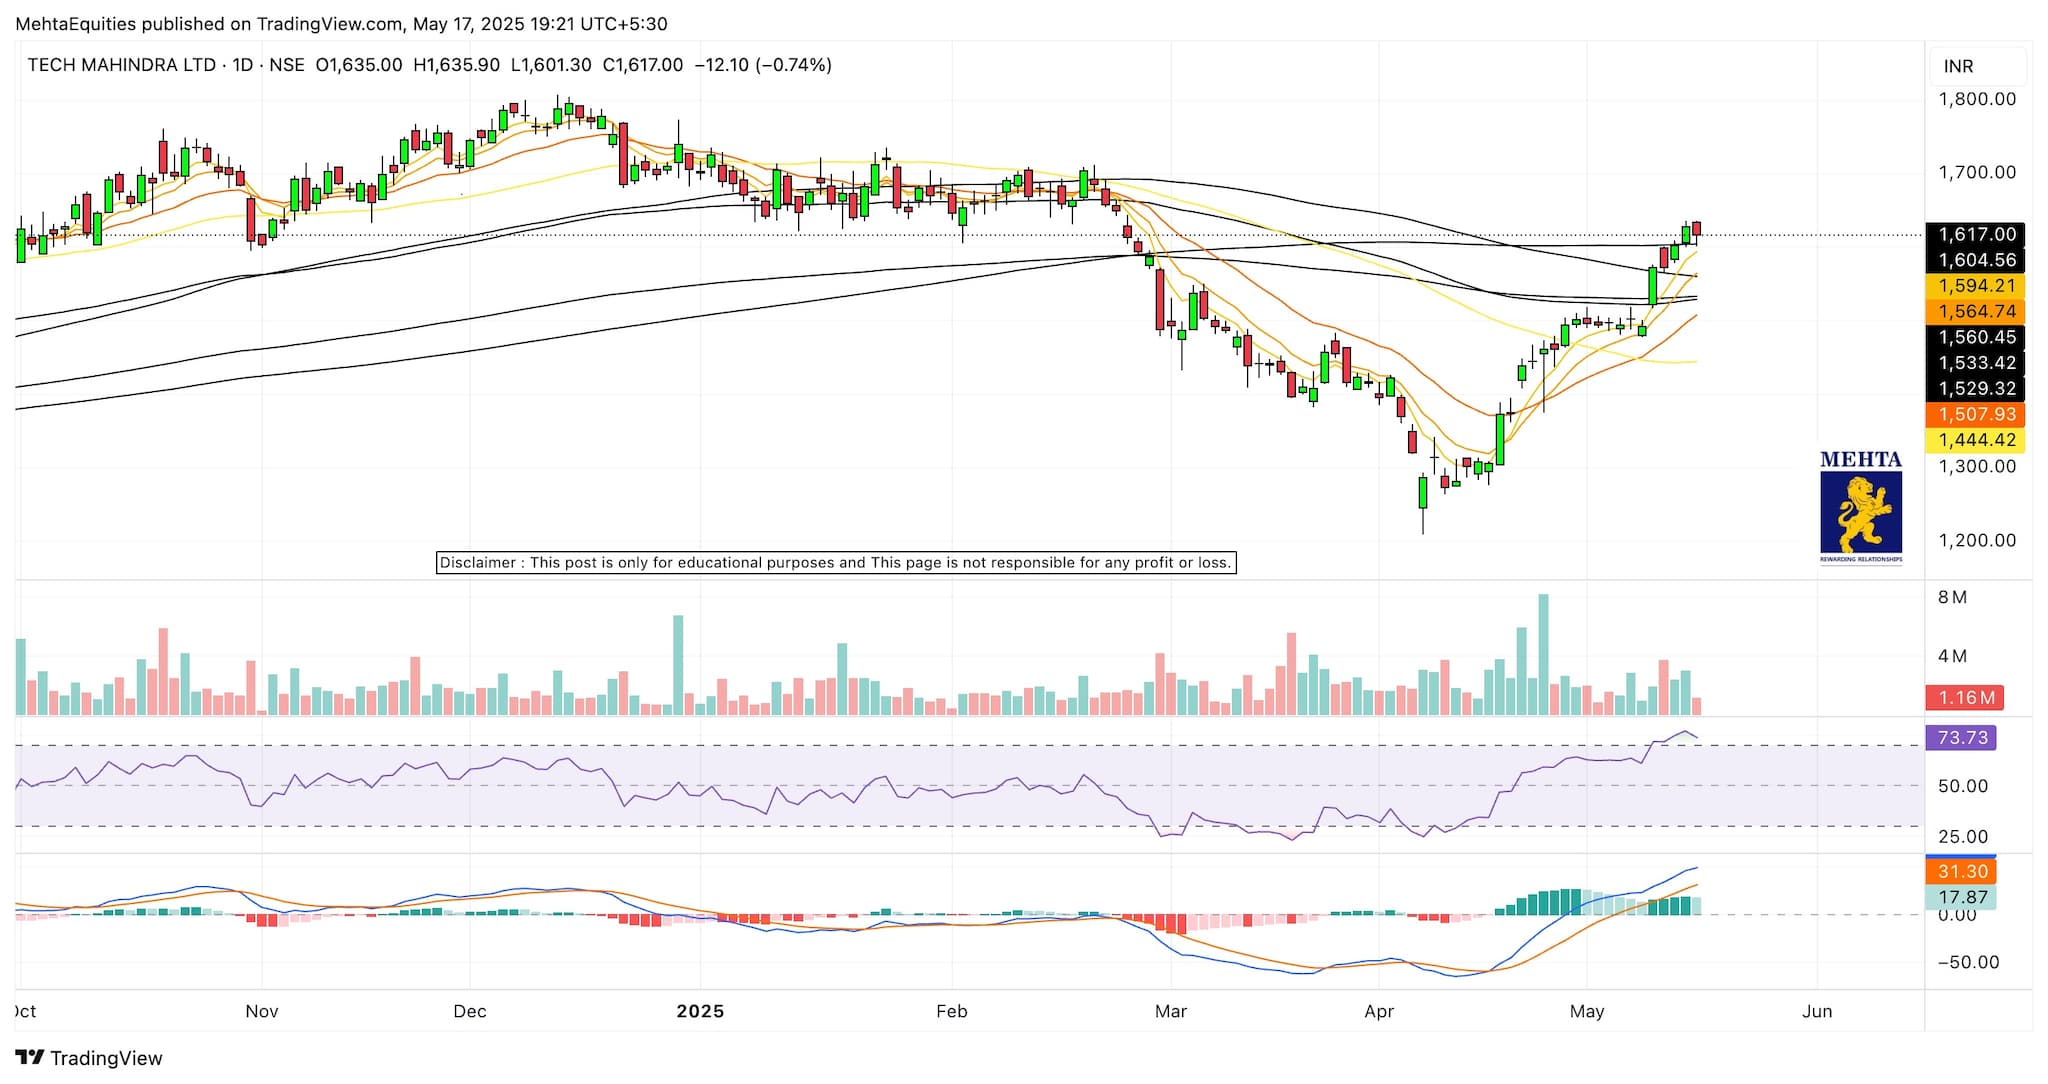This screenshot has width=2048, height=1084.
Task: Click the TECH MAHINDRA LTD symbol title
Action: pos(121,65)
